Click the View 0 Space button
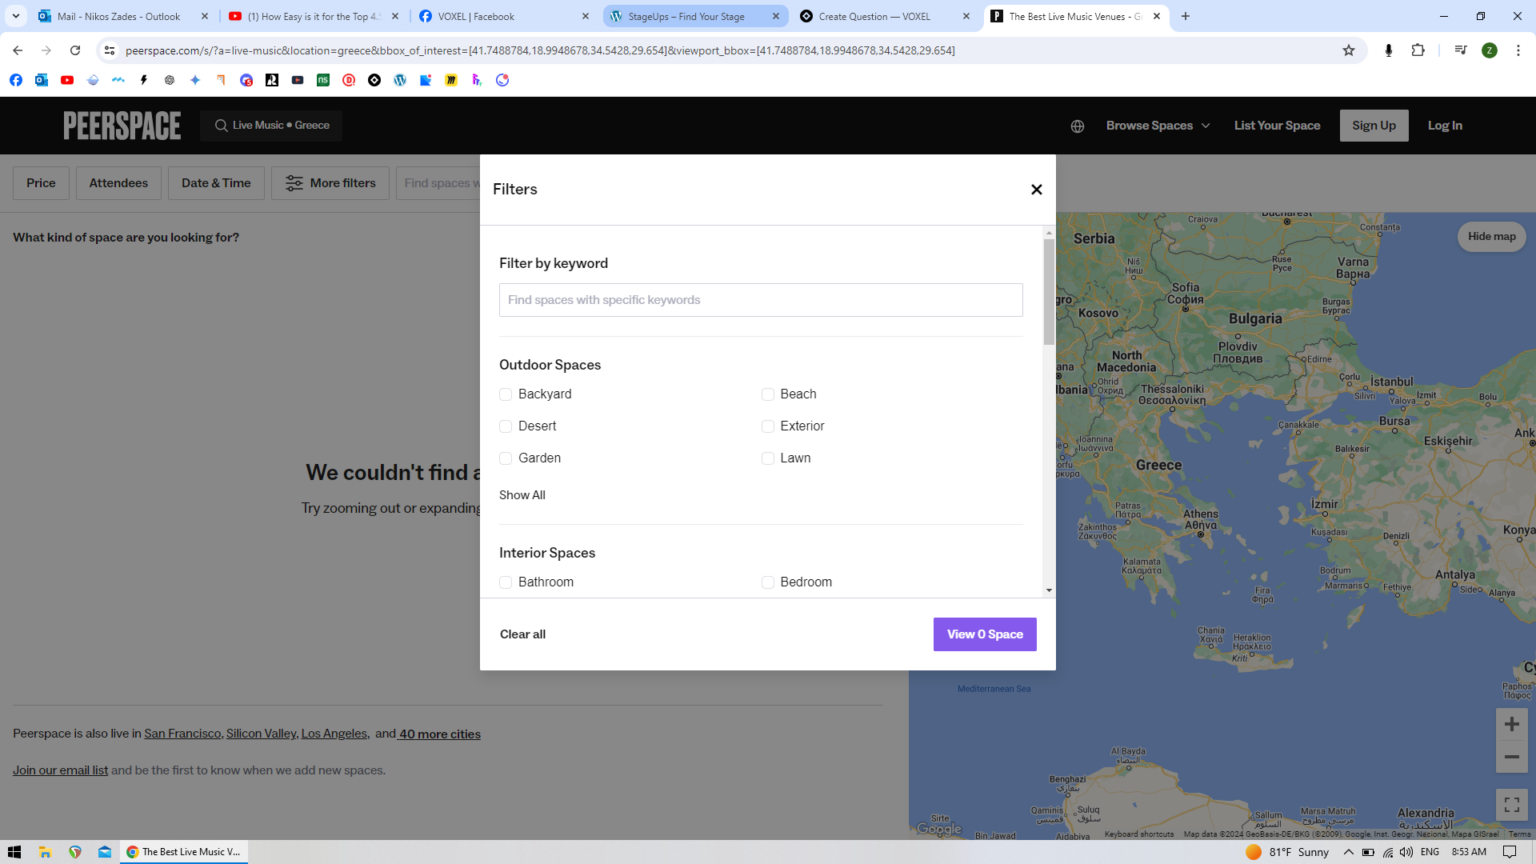This screenshot has width=1536, height=864. tap(984, 634)
